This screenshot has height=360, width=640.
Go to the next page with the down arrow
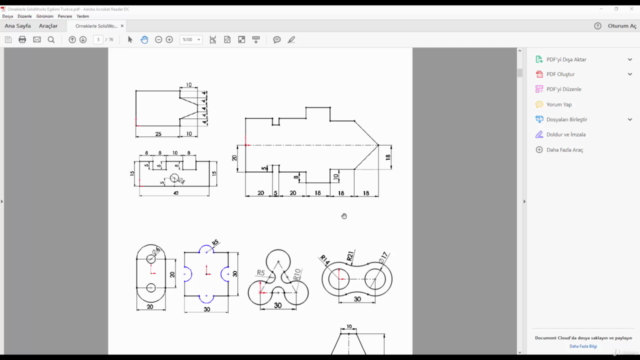tap(83, 40)
